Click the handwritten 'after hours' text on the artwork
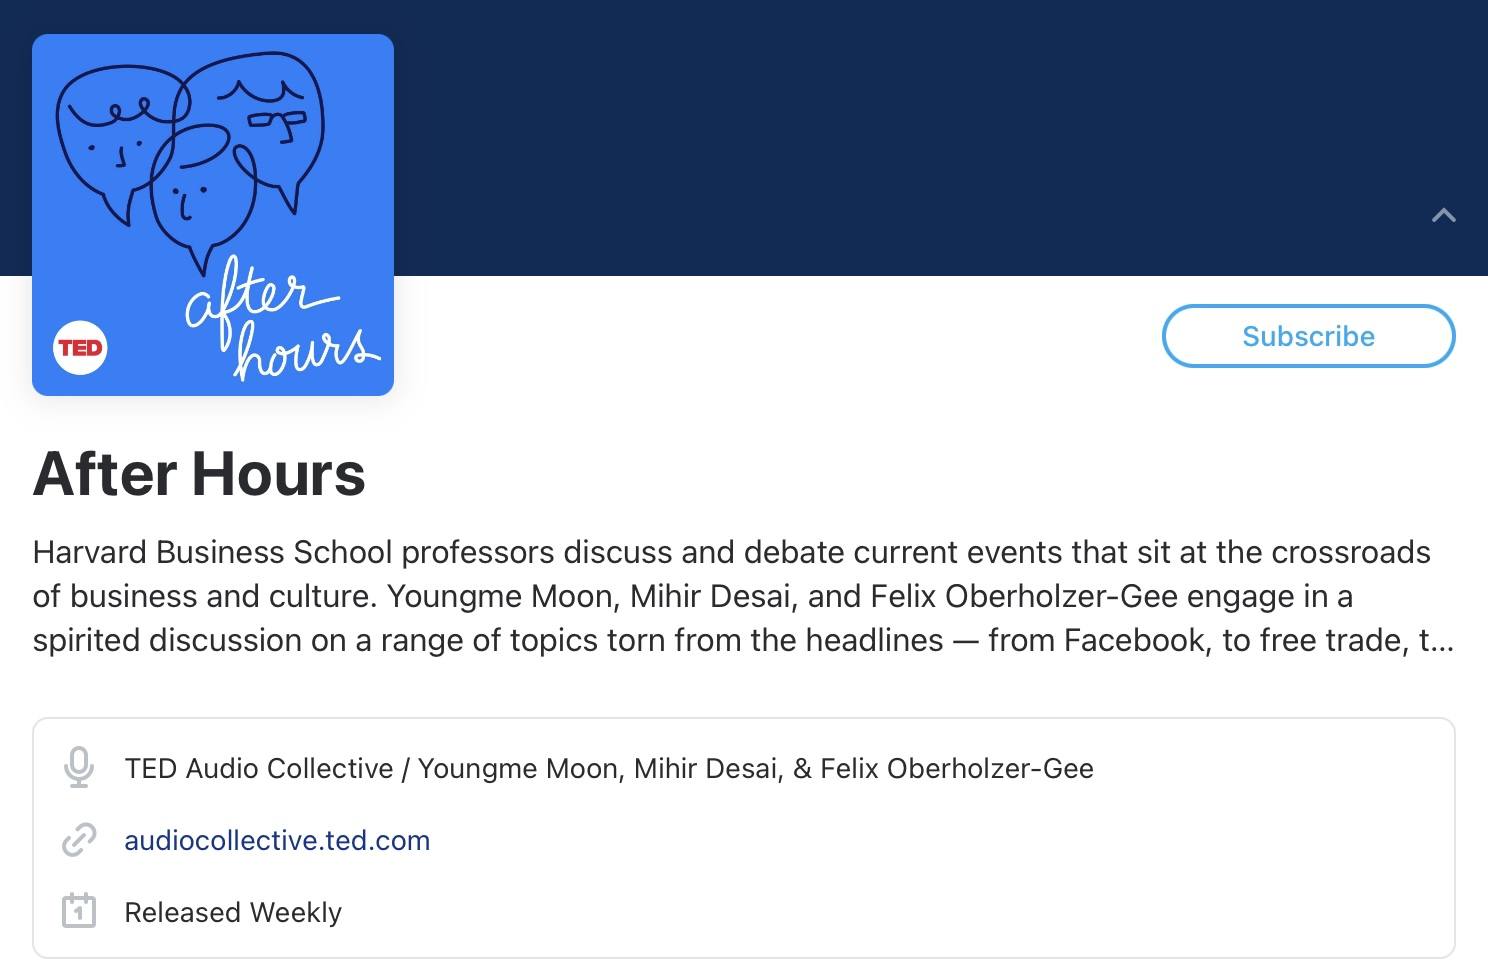The height and width of the screenshot is (975, 1488). (282, 318)
